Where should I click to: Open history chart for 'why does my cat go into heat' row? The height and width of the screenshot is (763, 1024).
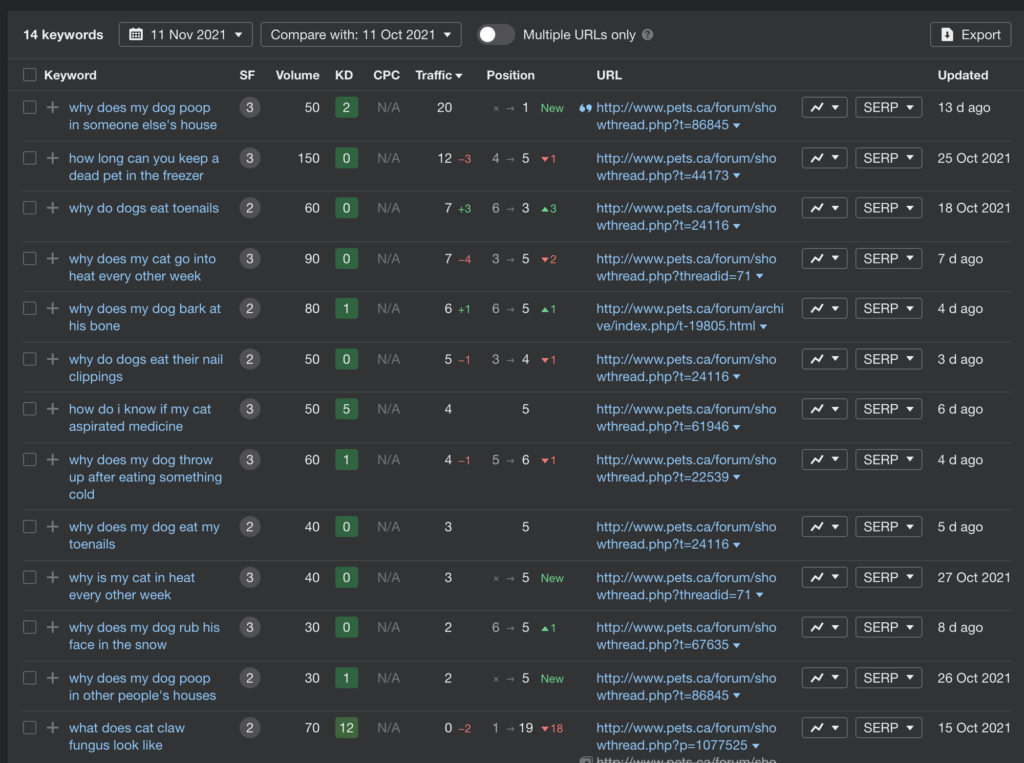pos(824,259)
